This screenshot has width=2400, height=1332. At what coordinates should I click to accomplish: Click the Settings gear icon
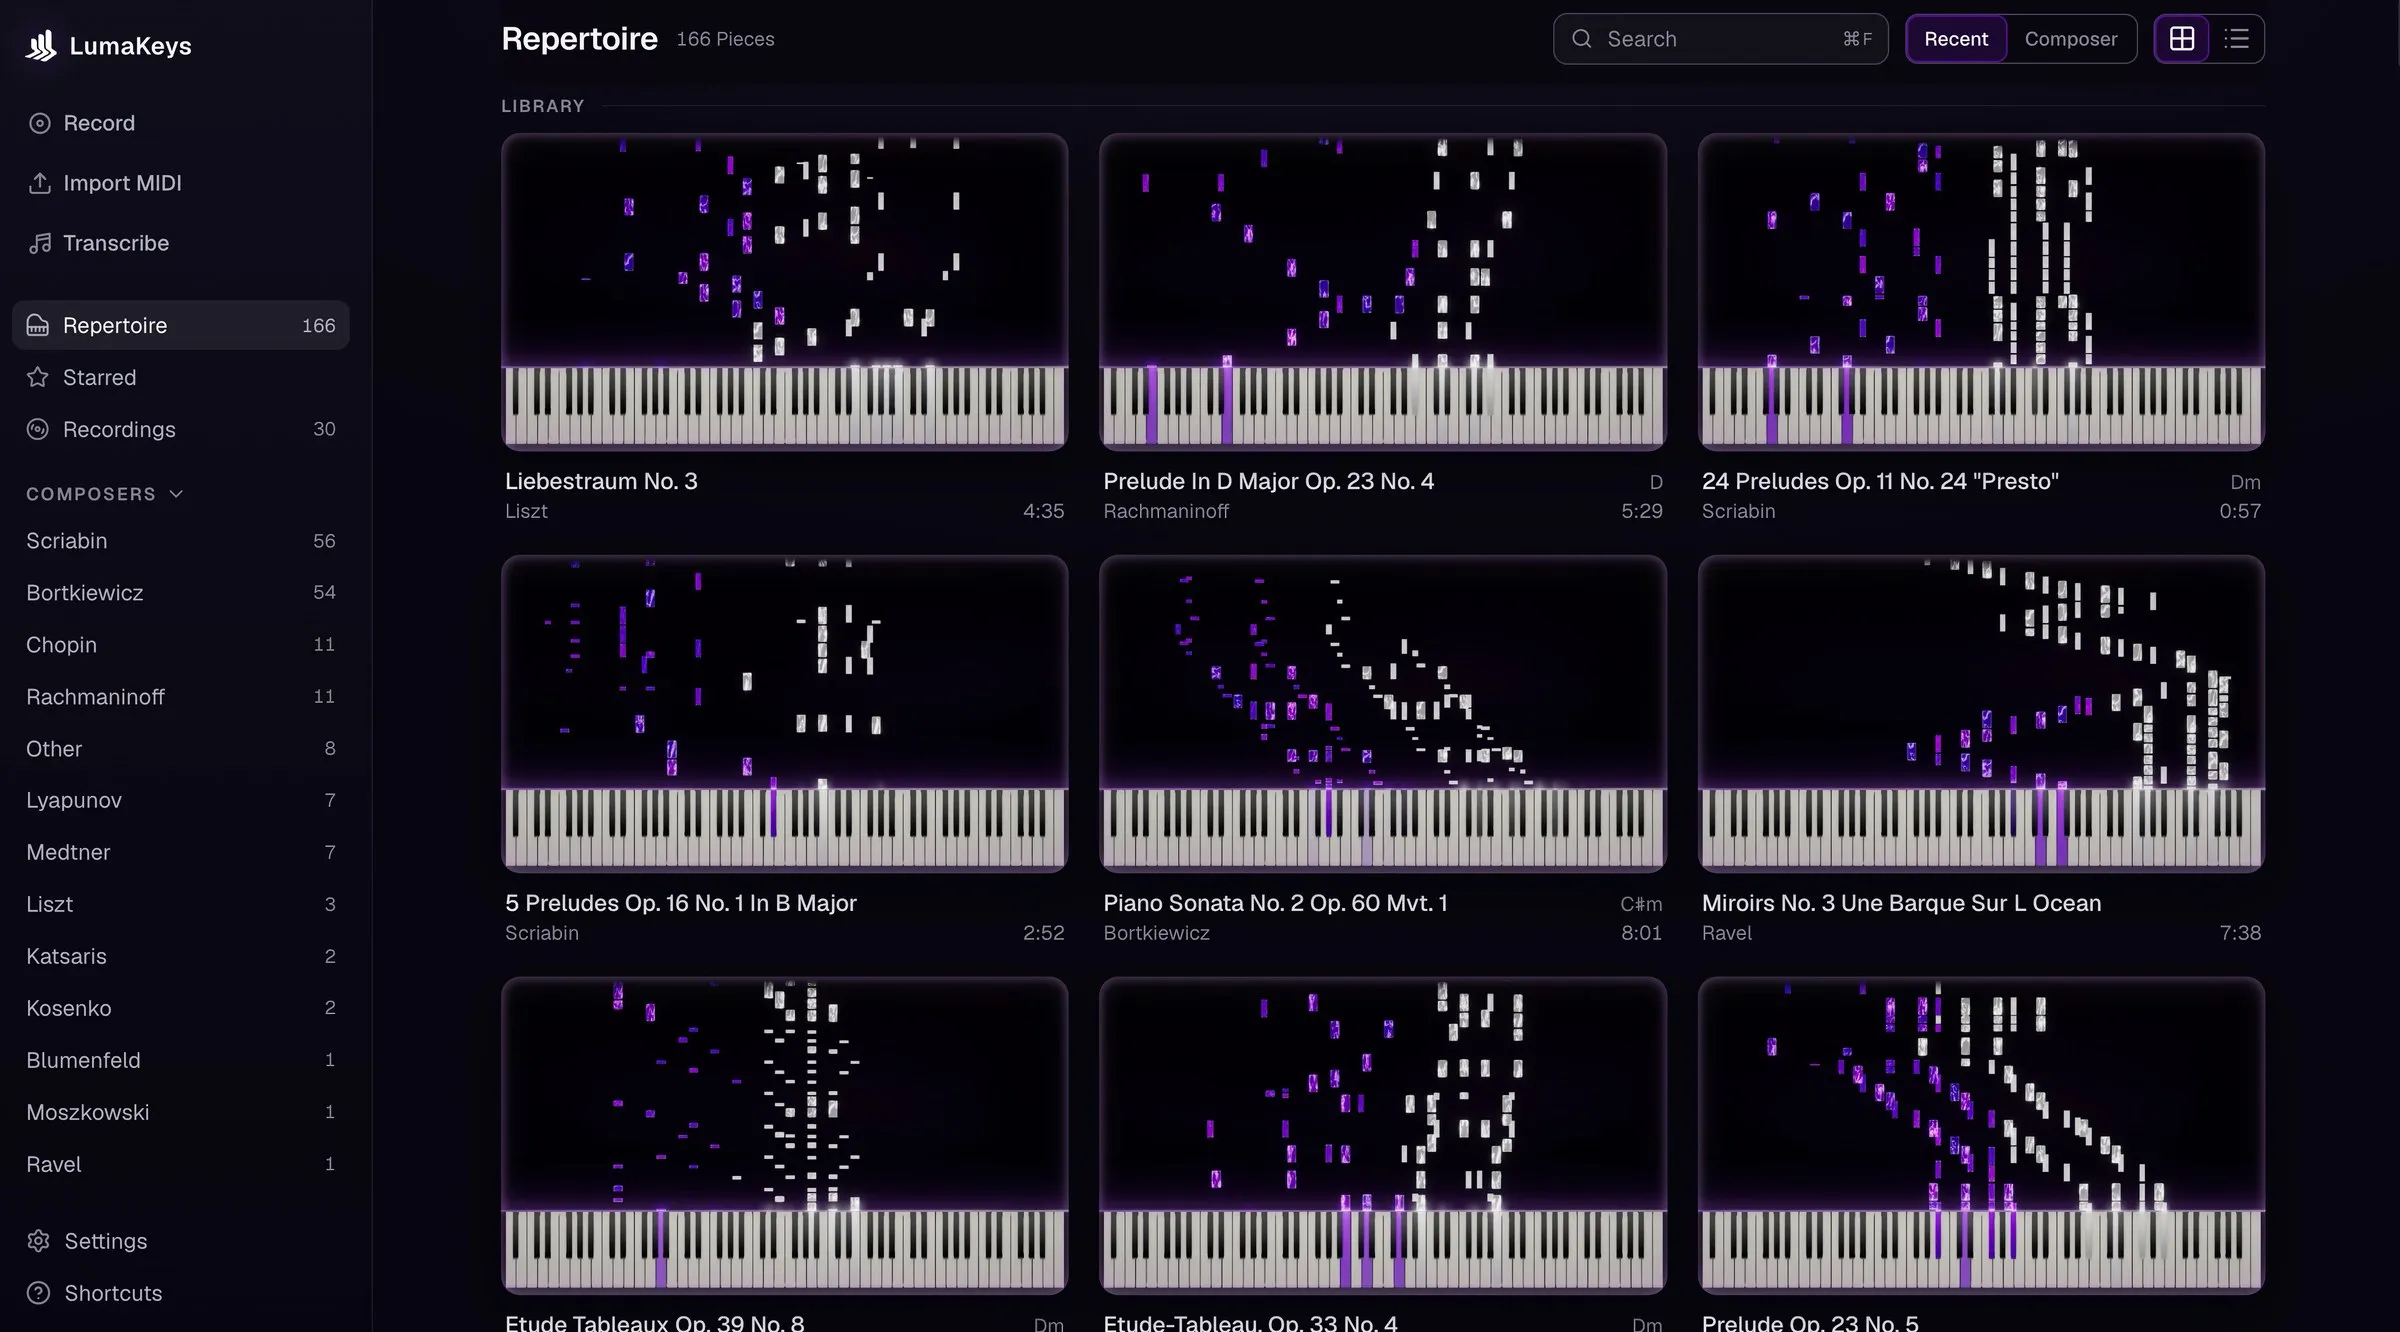(x=39, y=1241)
